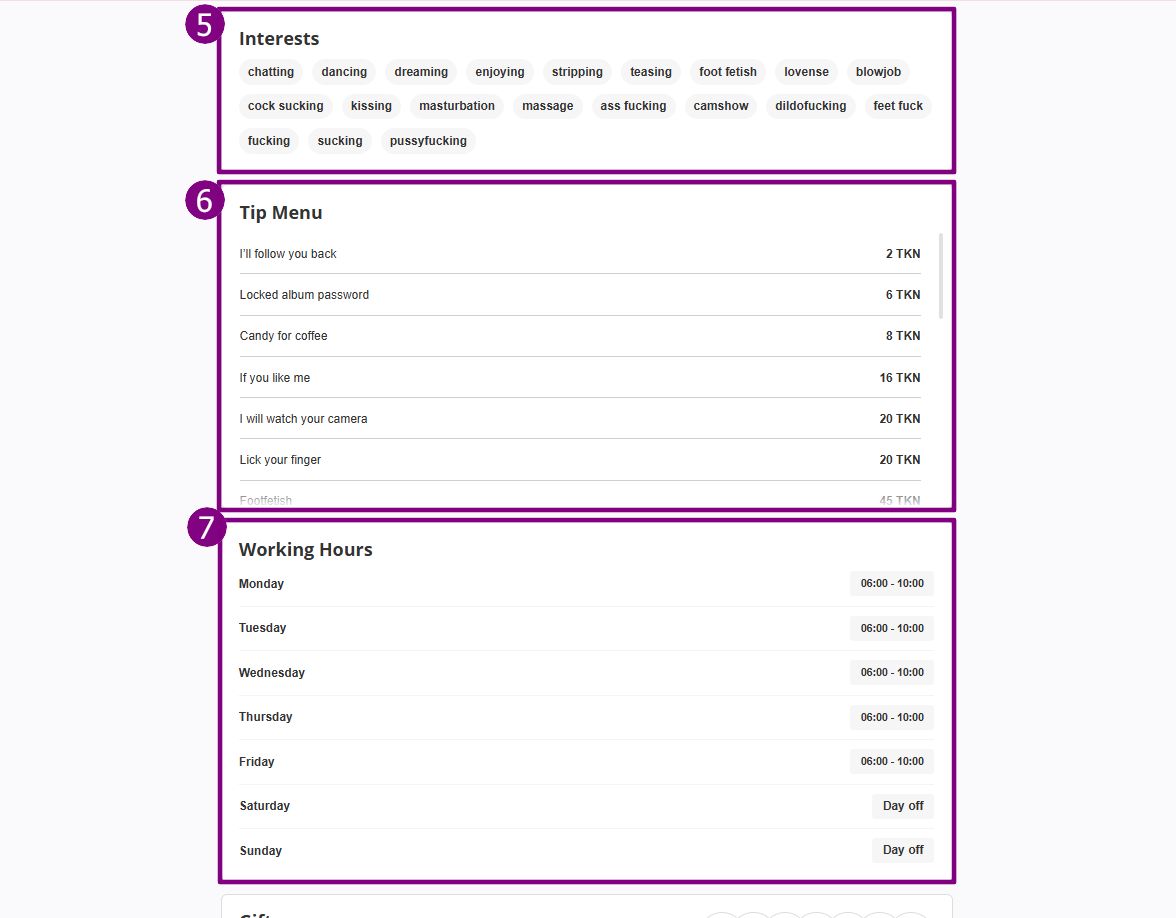Open the "camshow" interest tag

coord(721,106)
